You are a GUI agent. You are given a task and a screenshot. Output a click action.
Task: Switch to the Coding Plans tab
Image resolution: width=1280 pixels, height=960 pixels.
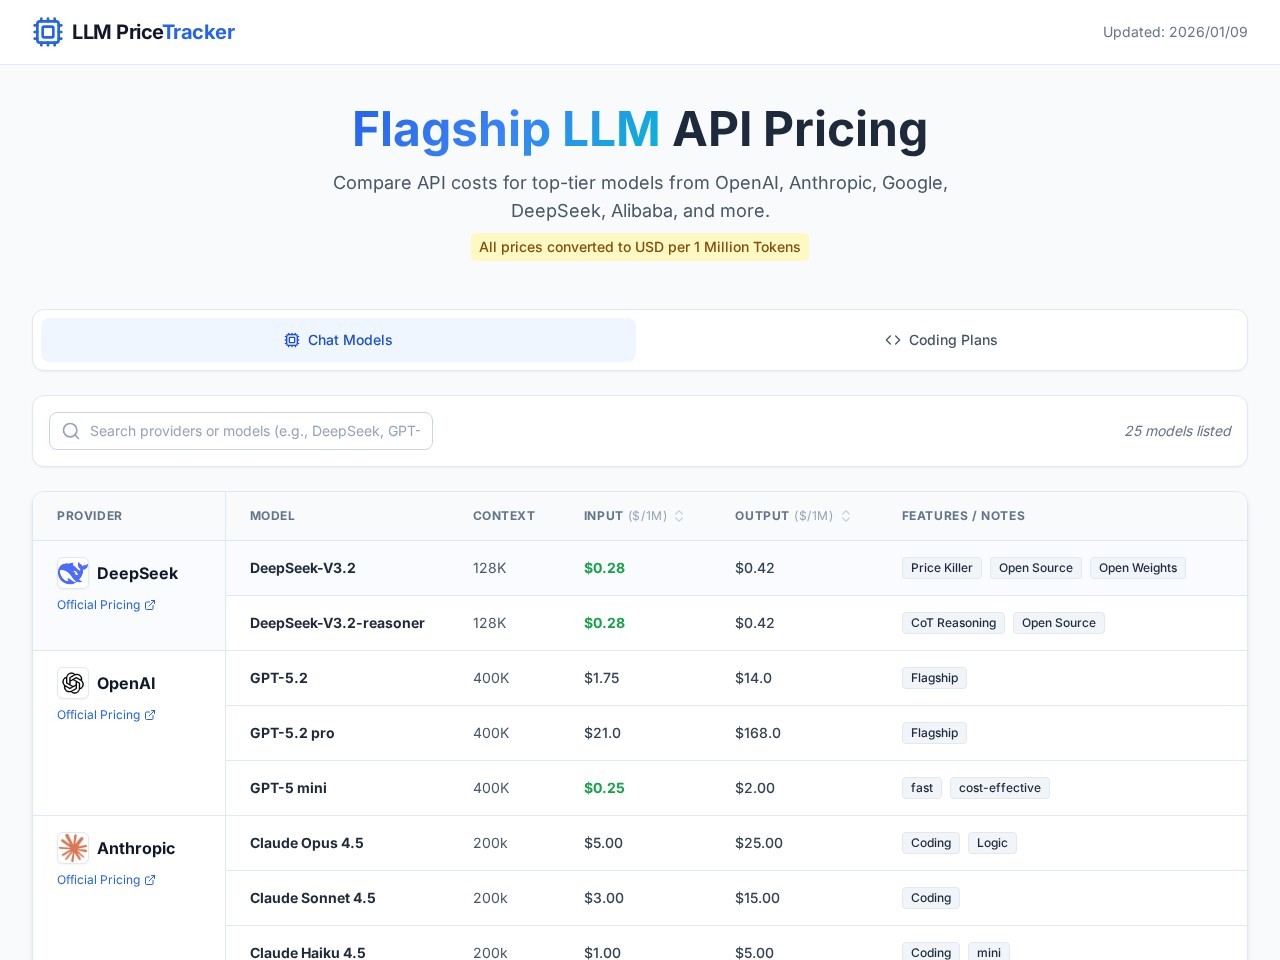point(941,340)
